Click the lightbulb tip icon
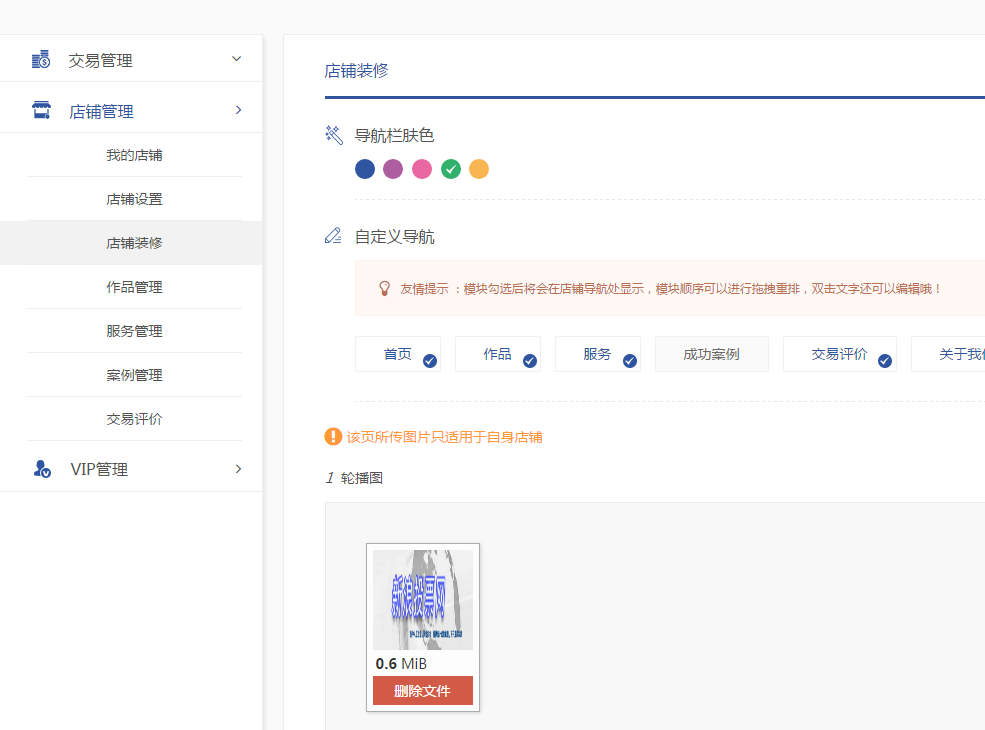985x730 pixels. click(x=384, y=288)
